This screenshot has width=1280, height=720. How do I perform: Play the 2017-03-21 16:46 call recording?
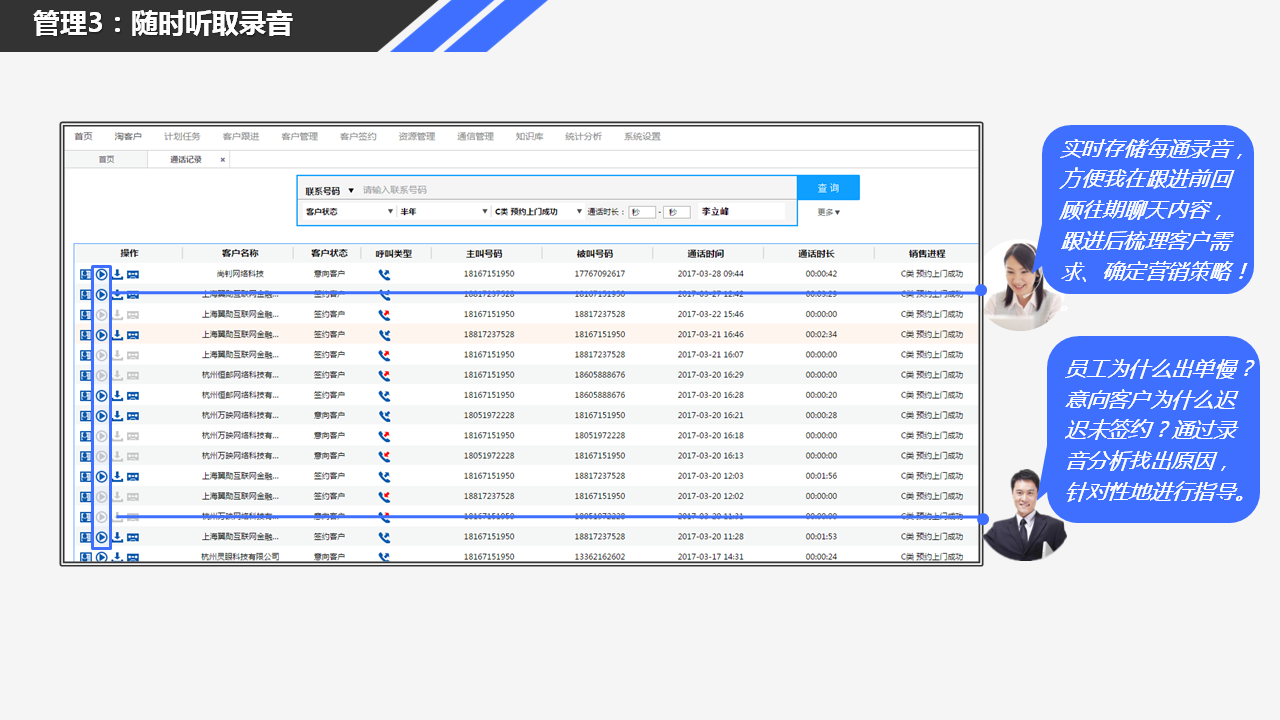click(x=101, y=335)
